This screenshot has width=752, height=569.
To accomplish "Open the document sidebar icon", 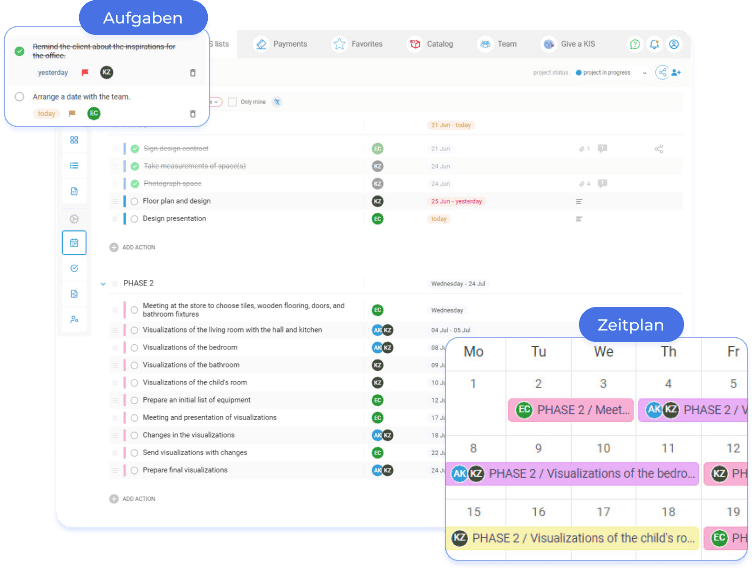I will coord(74,191).
